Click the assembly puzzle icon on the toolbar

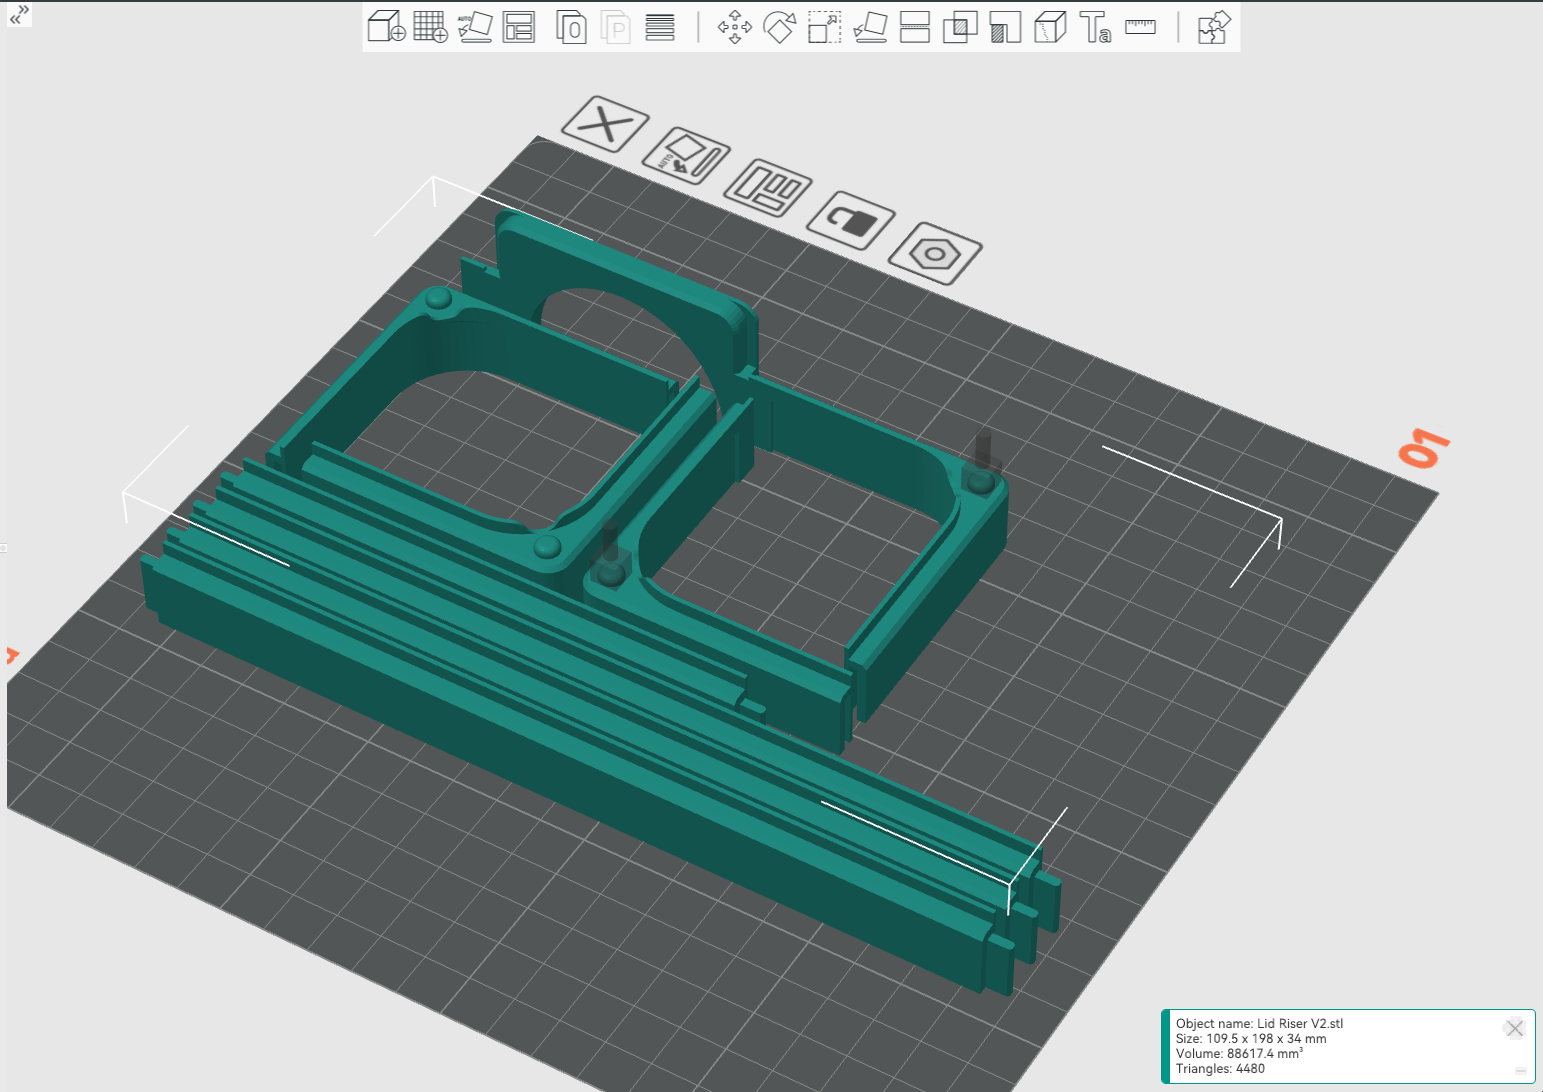coord(1213,27)
